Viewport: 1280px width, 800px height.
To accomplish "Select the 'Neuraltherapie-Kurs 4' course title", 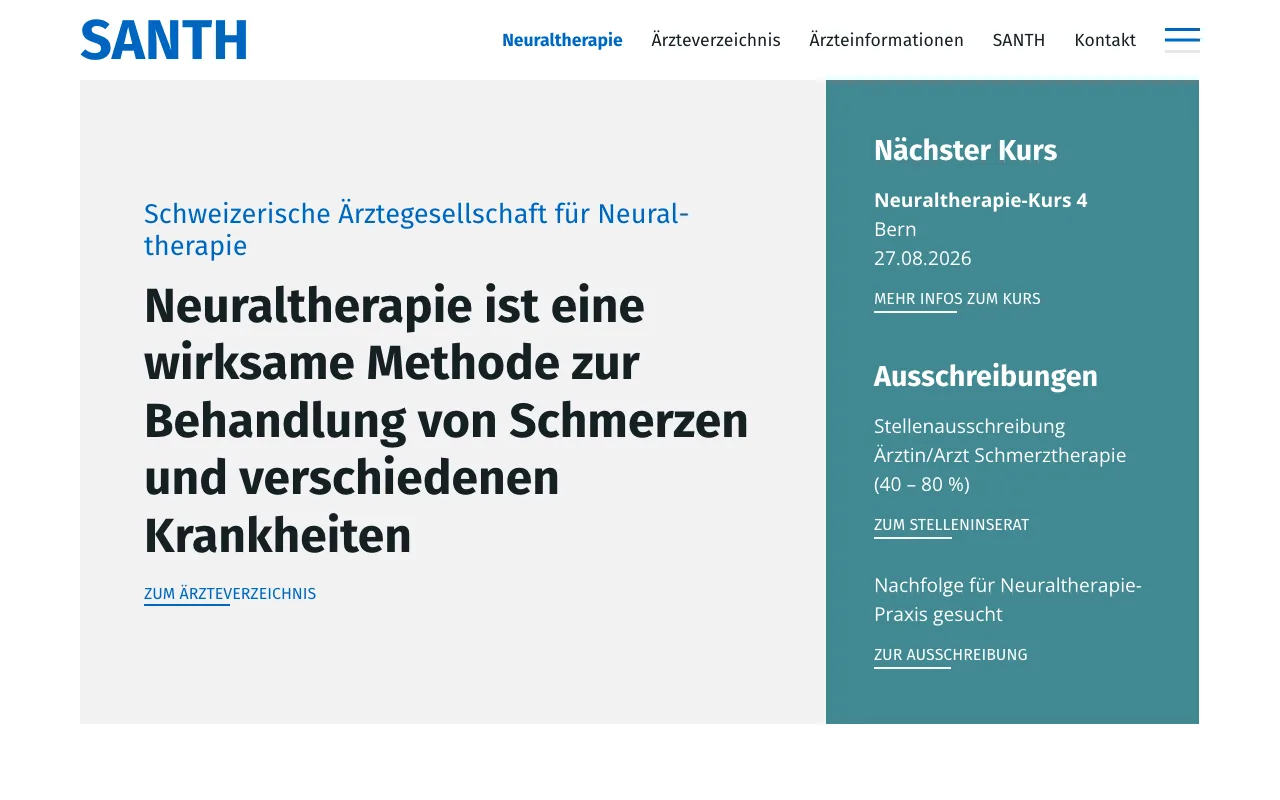I will tap(980, 200).
